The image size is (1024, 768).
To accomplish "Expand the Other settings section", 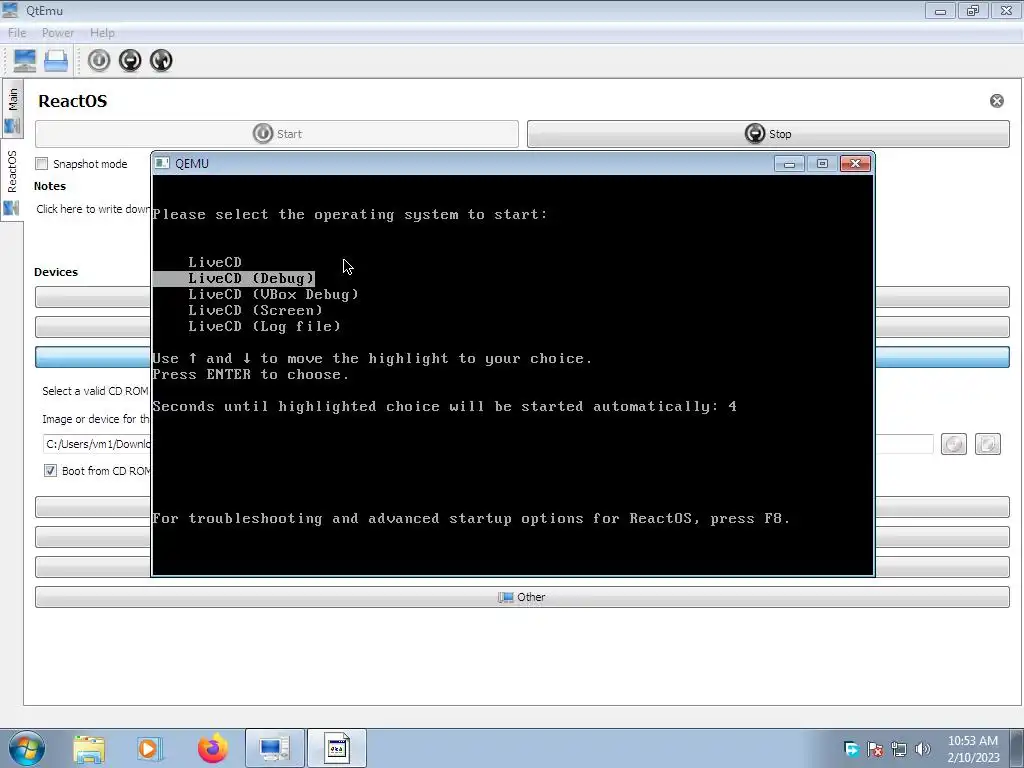I will coord(522,597).
